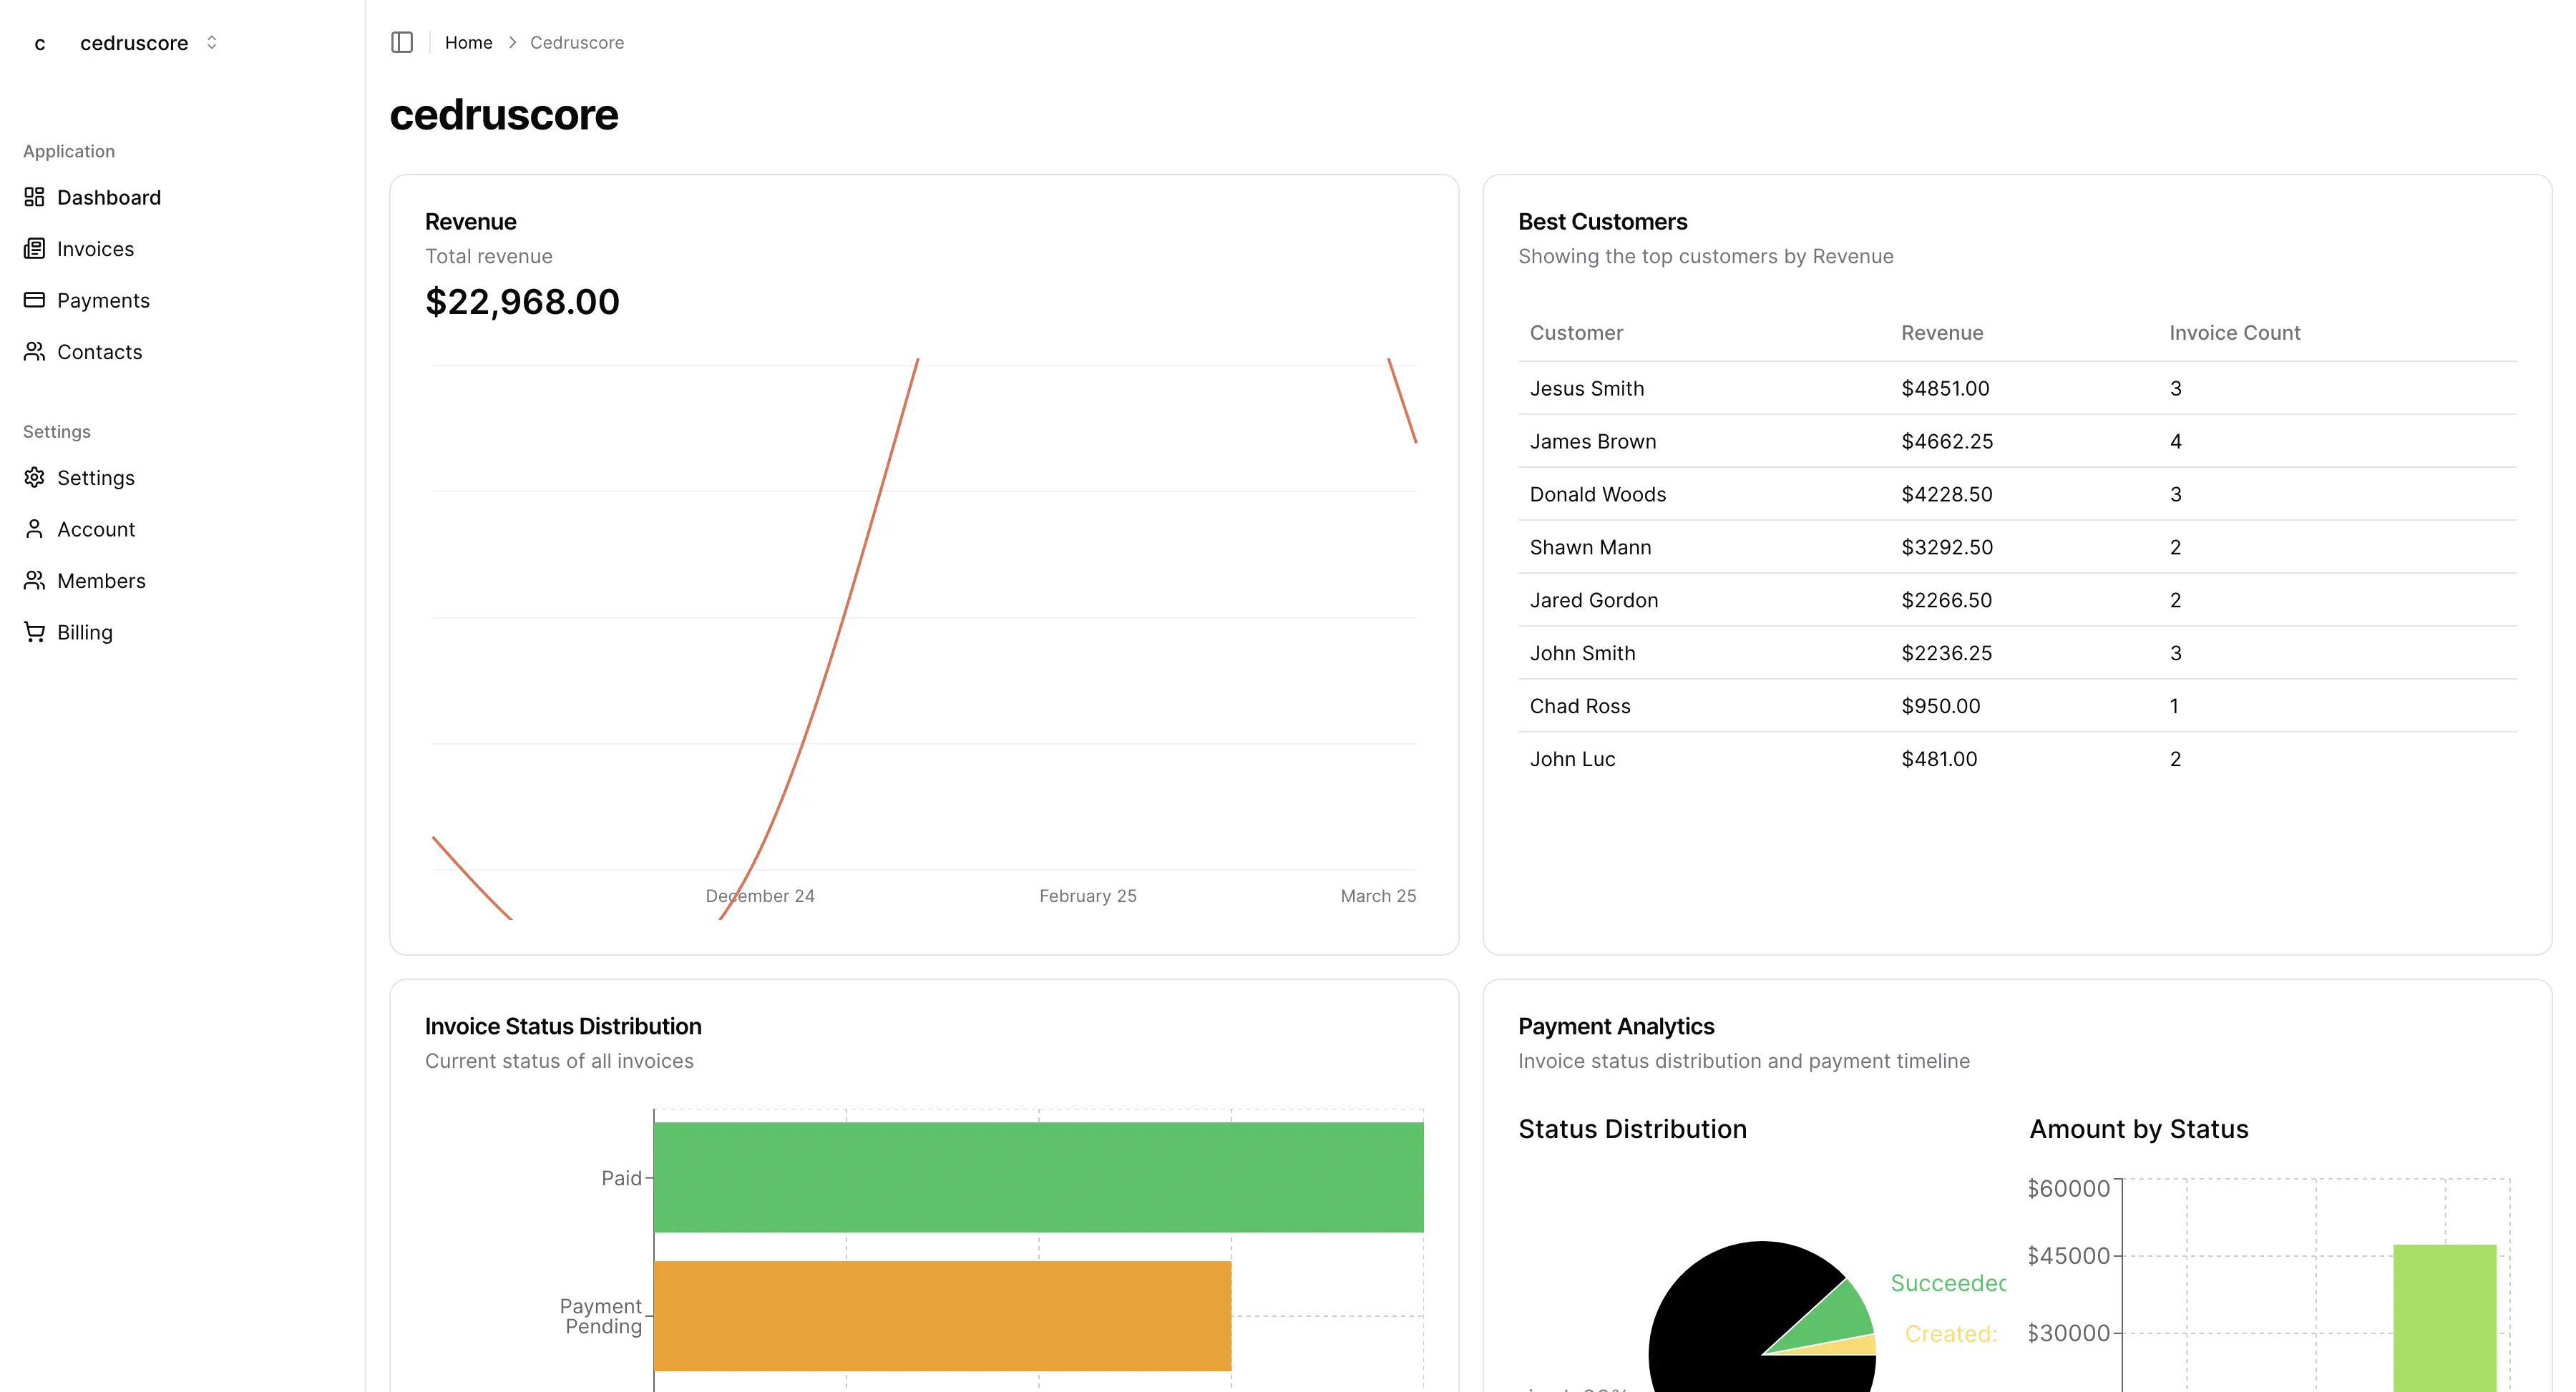
Task: Click the Cedruscore breadcrumb item
Action: [x=577, y=42]
